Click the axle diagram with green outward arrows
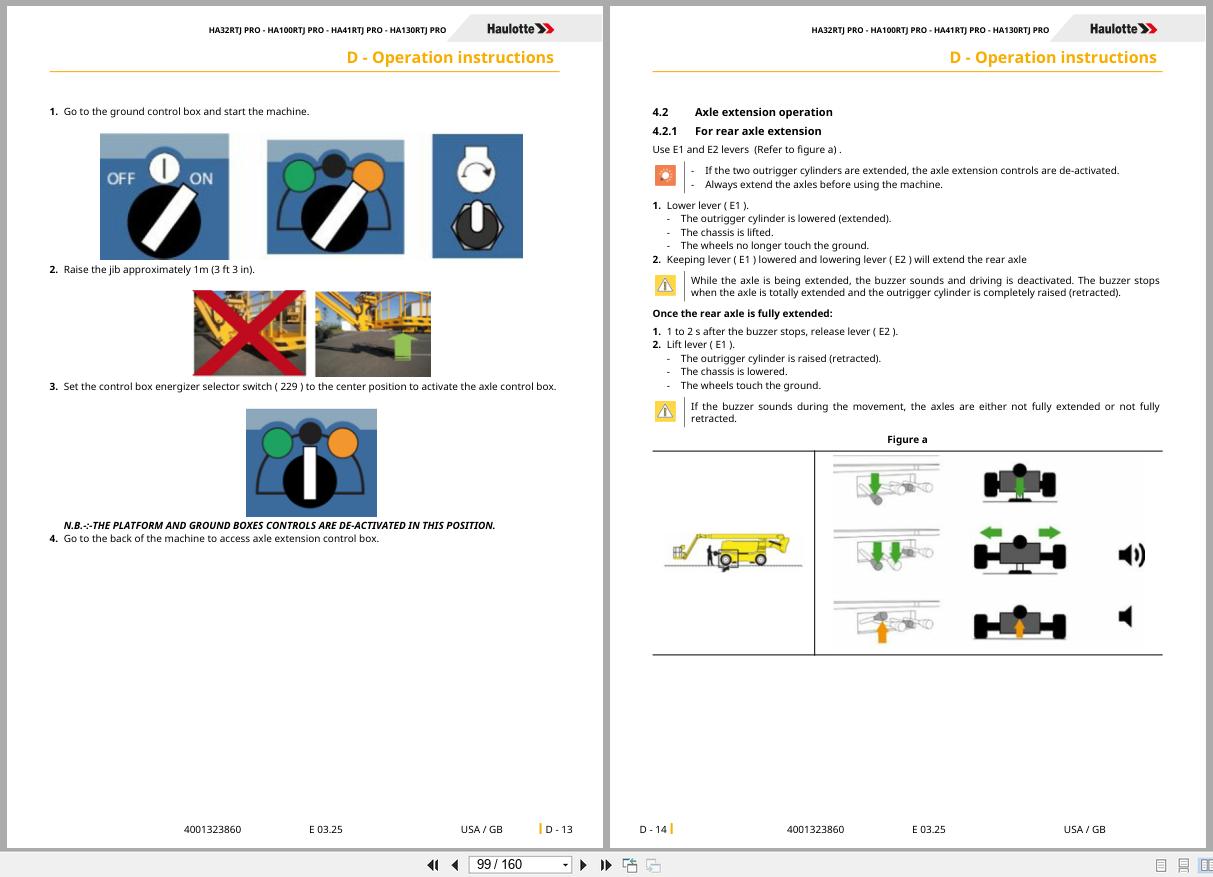This screenshot has height=877, width=1213. click(x=1019, y=551)
